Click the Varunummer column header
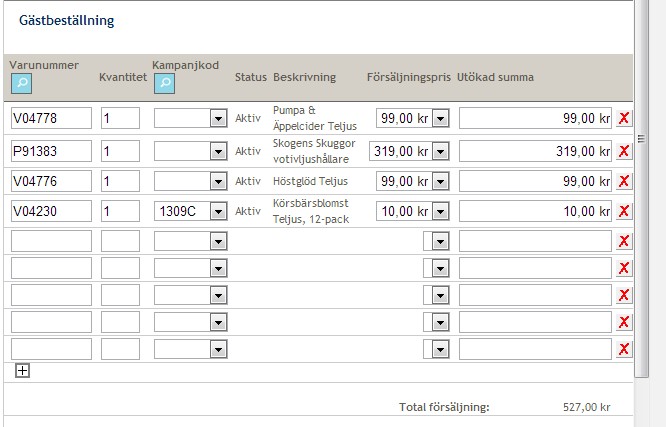 coord(44,65)
